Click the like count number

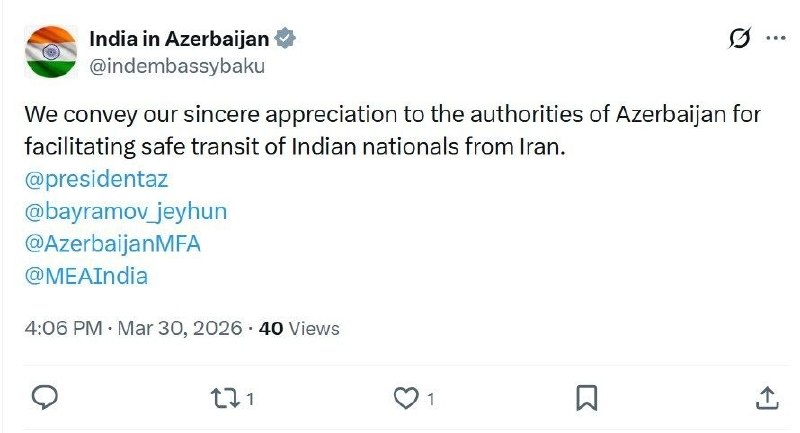click(431, 399)
